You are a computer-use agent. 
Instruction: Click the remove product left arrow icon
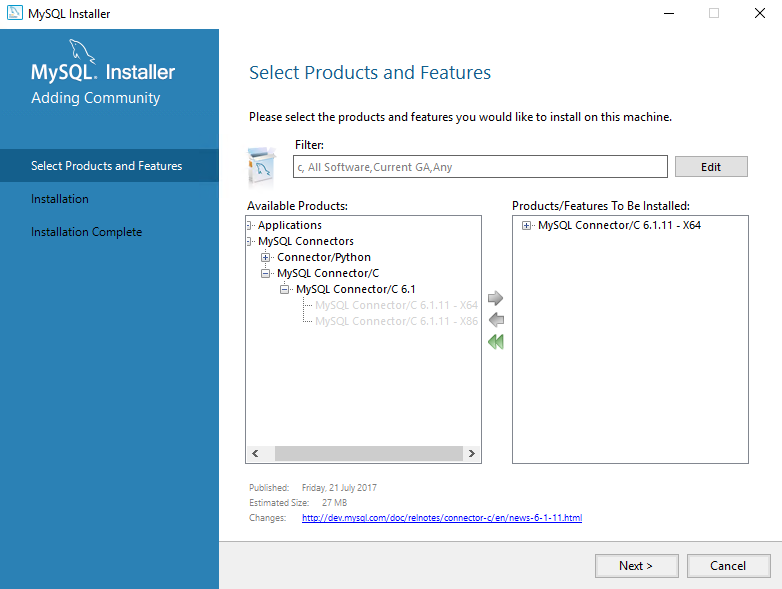496,320
